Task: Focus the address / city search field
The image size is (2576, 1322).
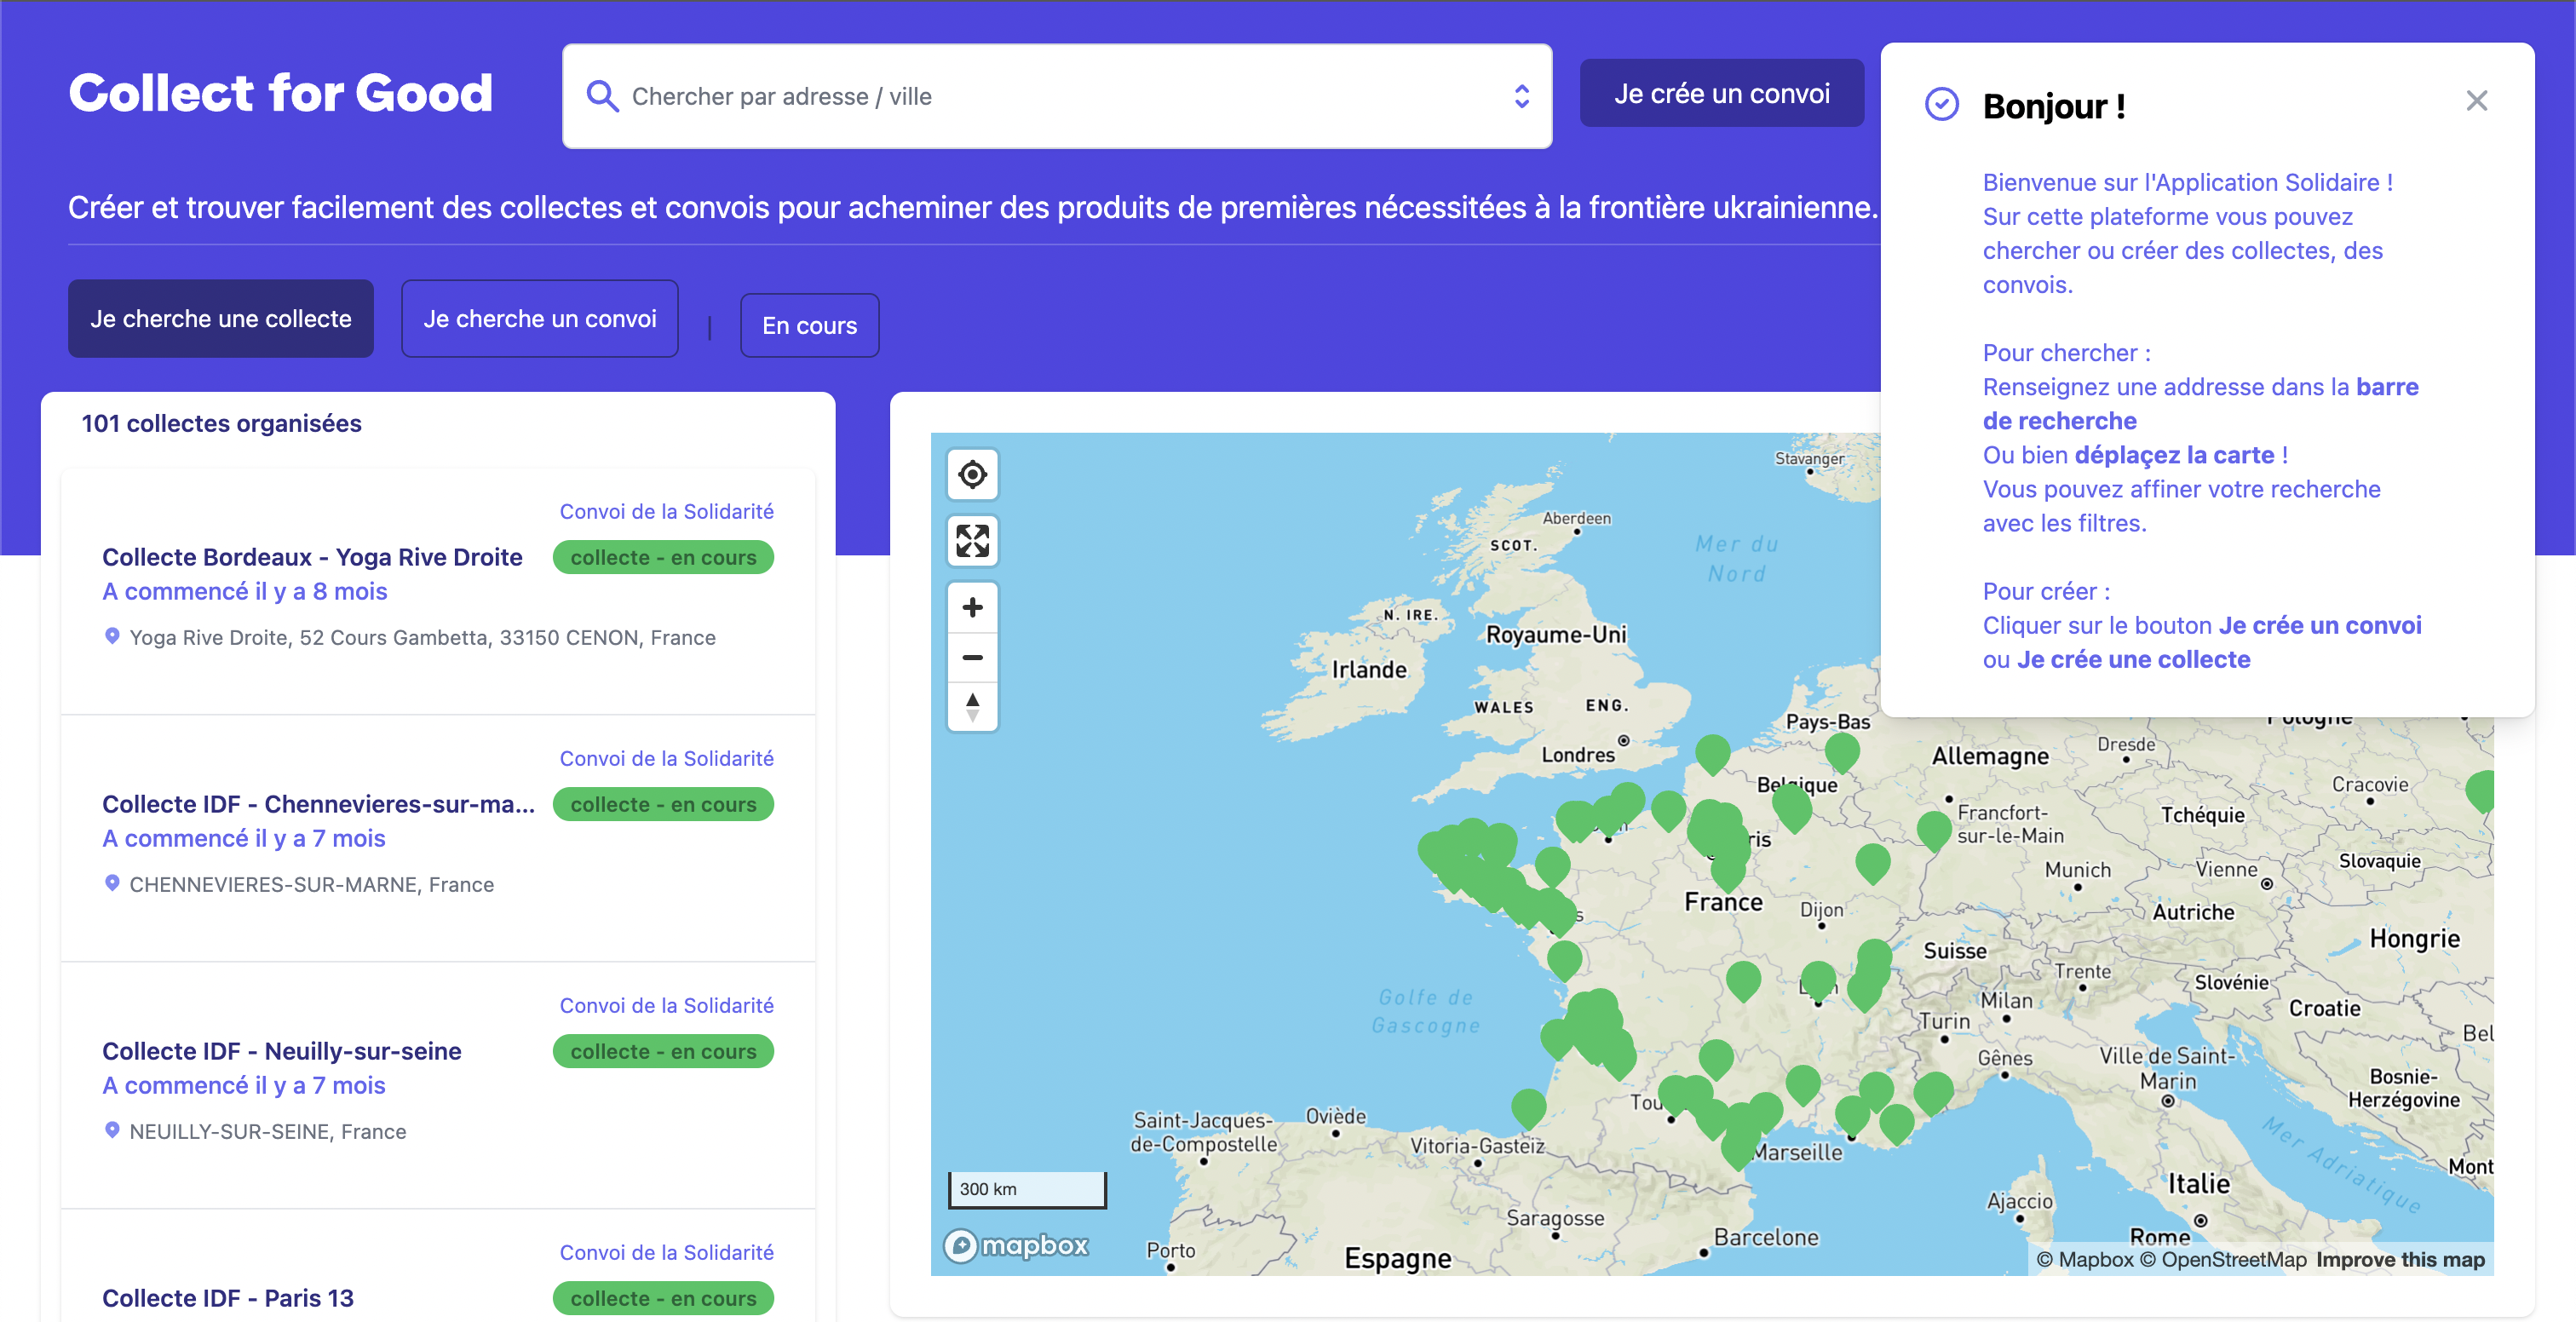Action: 1056,96
